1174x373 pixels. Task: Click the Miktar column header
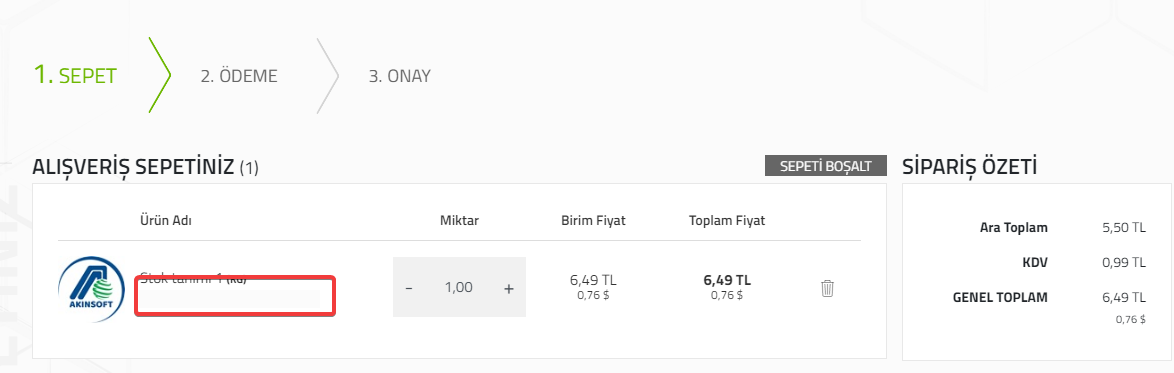click(x=459, y=220)
